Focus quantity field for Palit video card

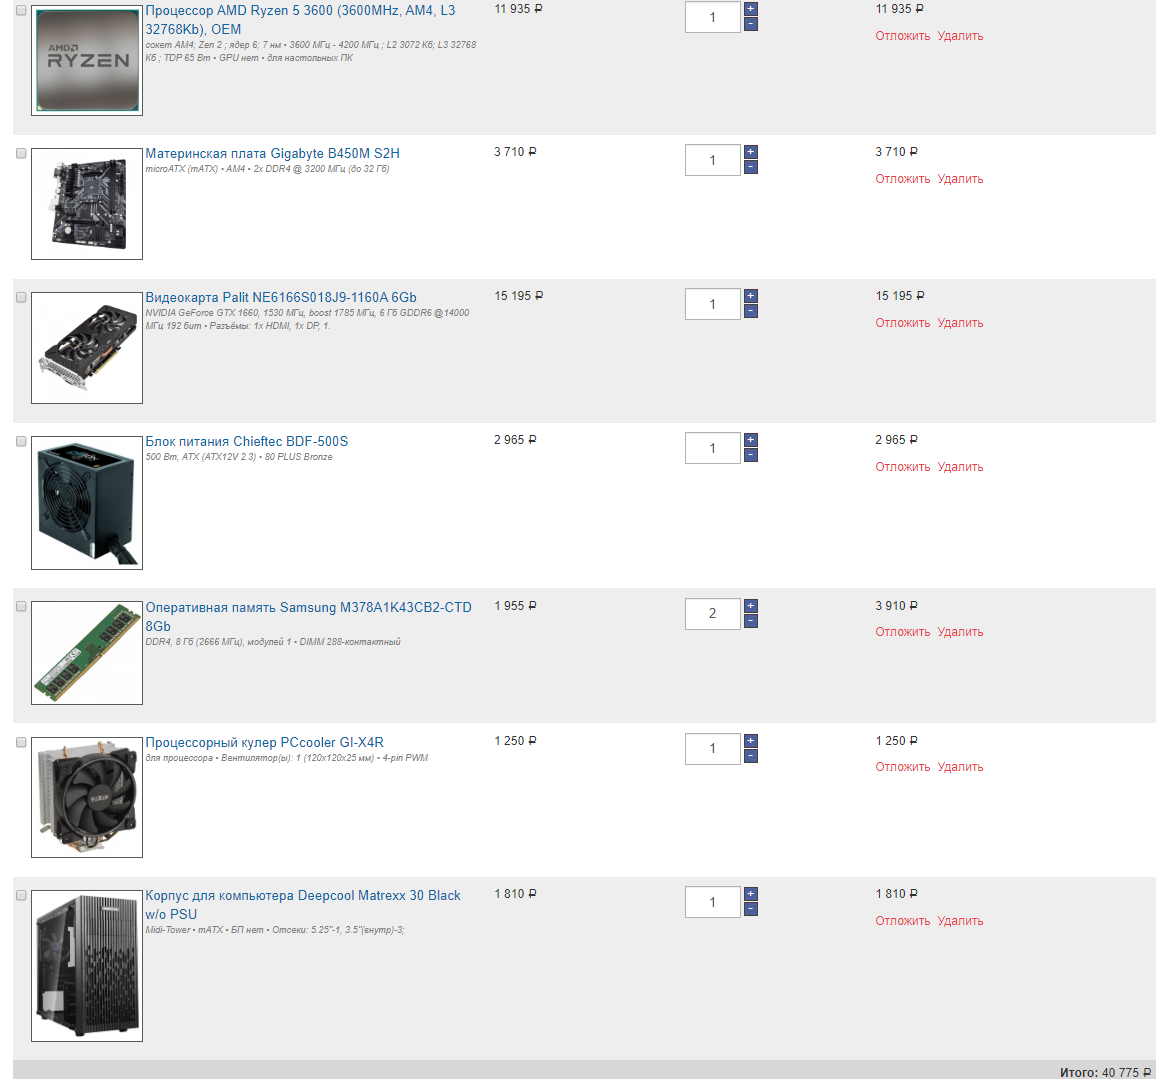(x=713, y=304)
